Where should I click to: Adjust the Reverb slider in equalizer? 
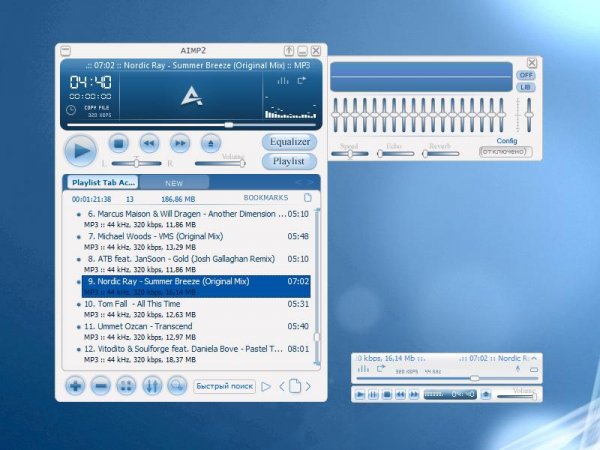[x=441, y=154]
